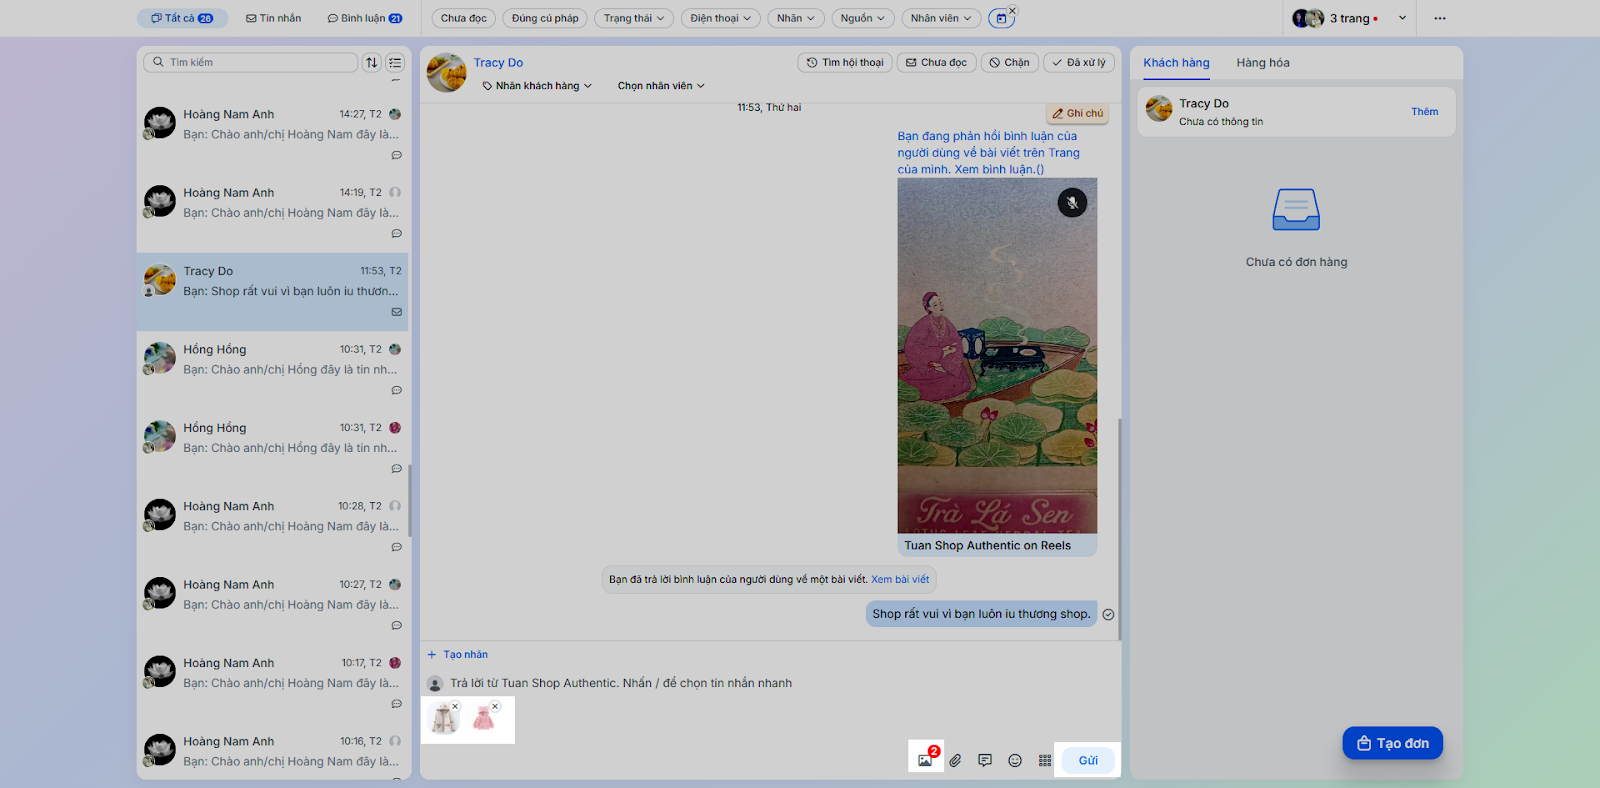Click the reply message input box
This screenshot has height=788, width=1600.
770,684
